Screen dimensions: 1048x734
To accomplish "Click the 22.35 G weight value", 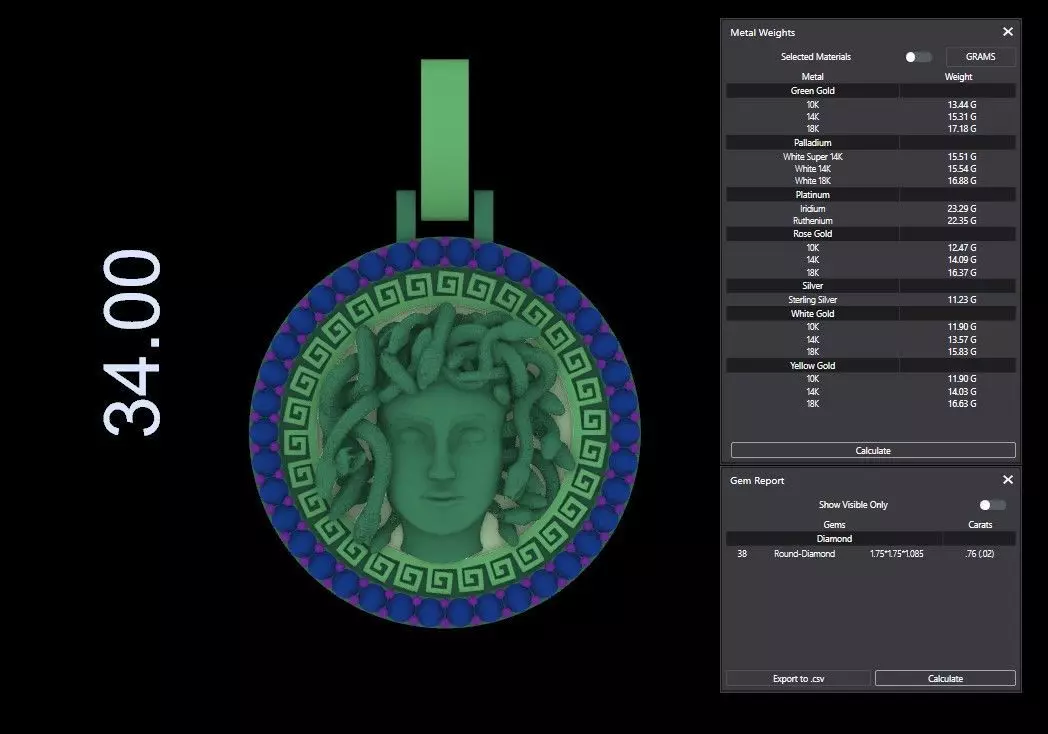I will click(x=962, y=221).
